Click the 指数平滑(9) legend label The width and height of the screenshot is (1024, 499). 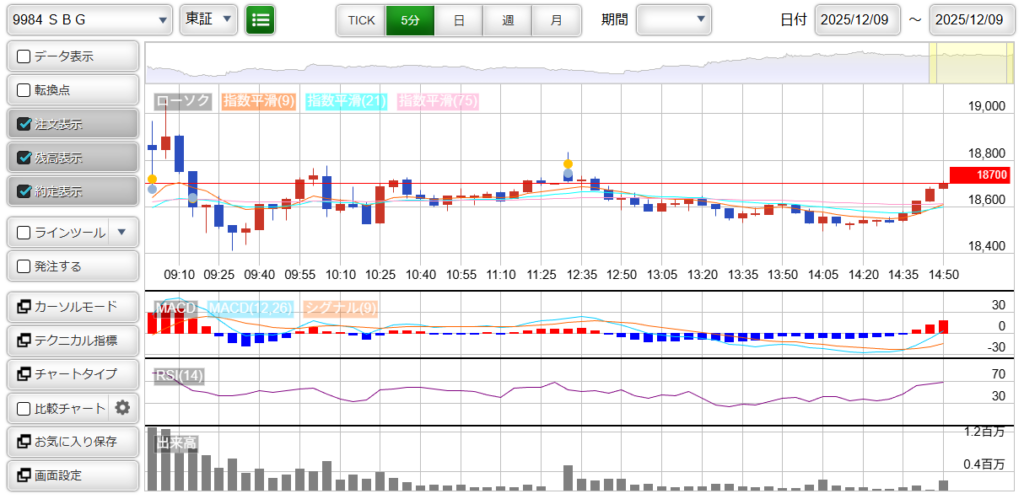point(258,101)
